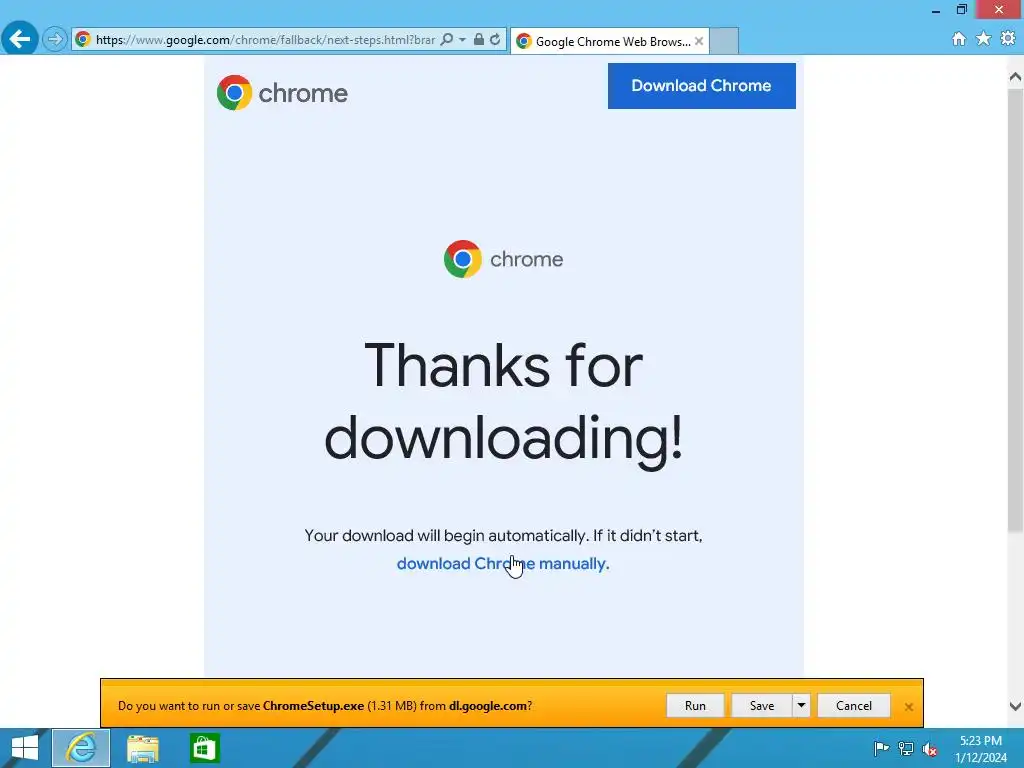Click the Chrome logo in page header
1024x768 pixels.
282,93
